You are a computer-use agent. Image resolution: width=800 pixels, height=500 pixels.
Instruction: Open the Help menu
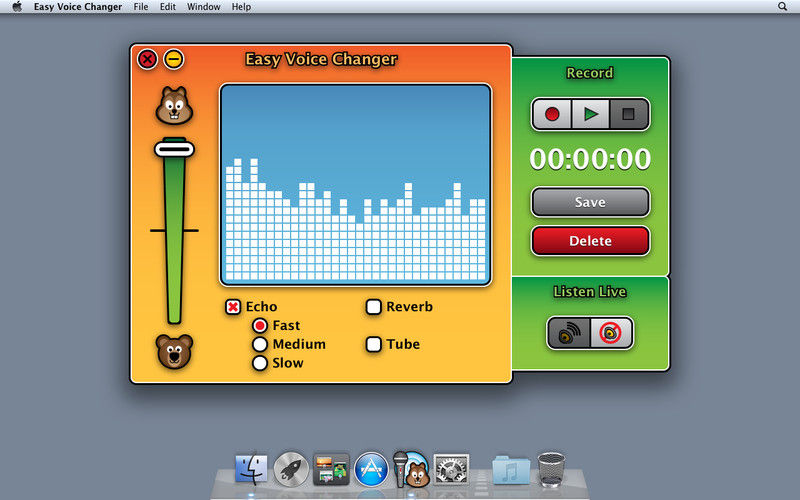point(241,7)
